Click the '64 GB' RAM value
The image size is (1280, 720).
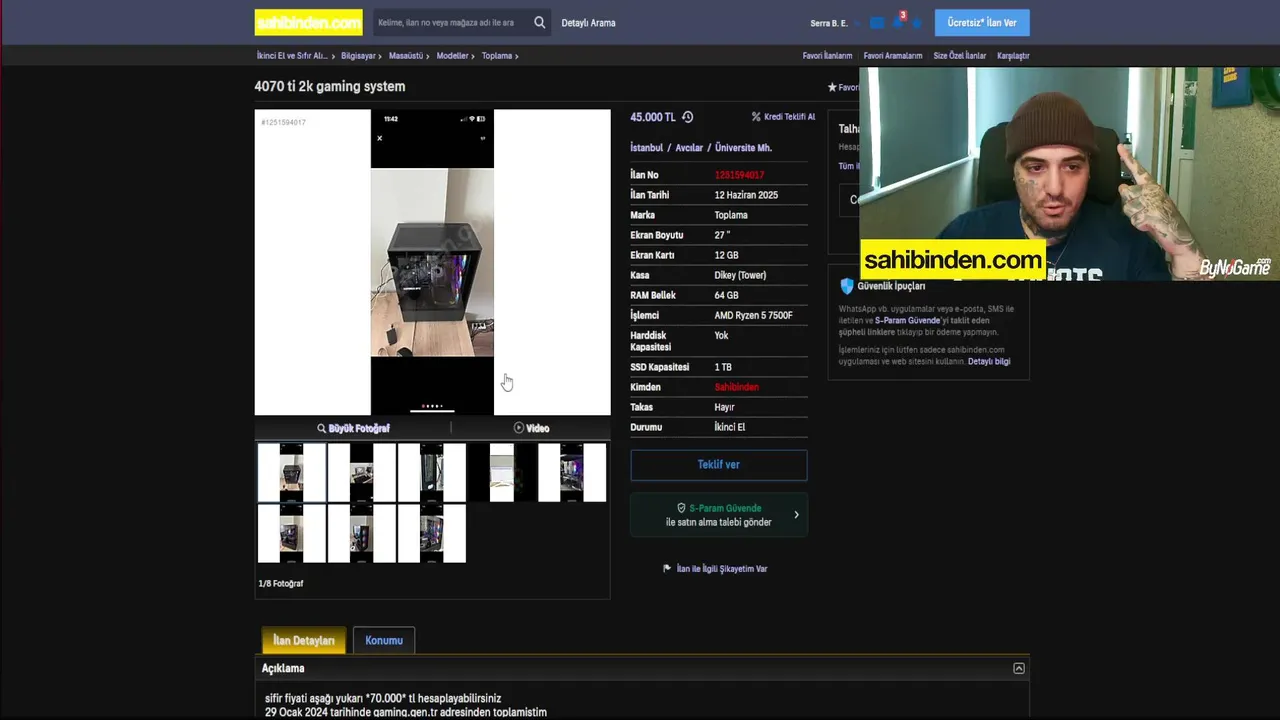pos(726,295)
